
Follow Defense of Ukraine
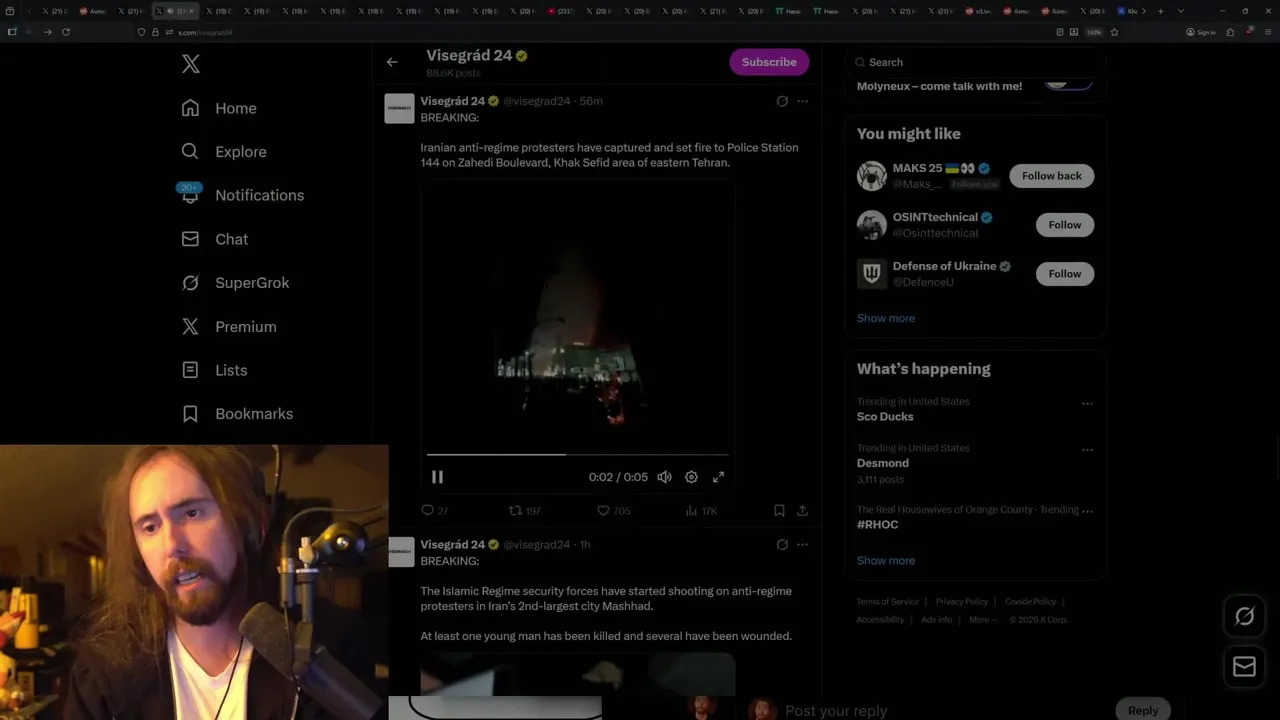(x=1064, y=274)
